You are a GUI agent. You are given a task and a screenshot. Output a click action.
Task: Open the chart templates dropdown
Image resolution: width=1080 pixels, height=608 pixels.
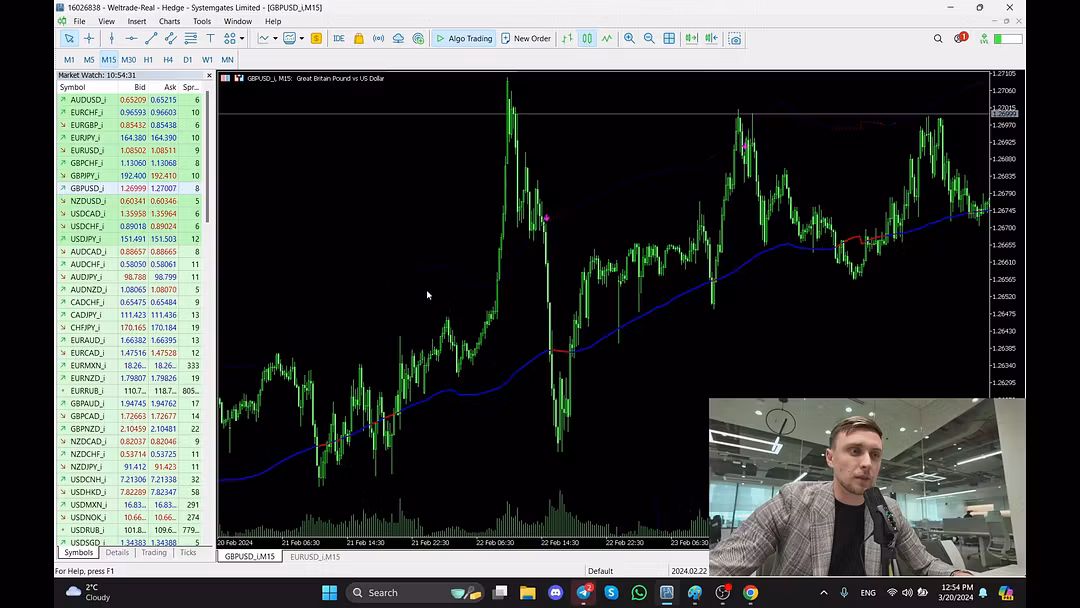(x=302, y=39)
